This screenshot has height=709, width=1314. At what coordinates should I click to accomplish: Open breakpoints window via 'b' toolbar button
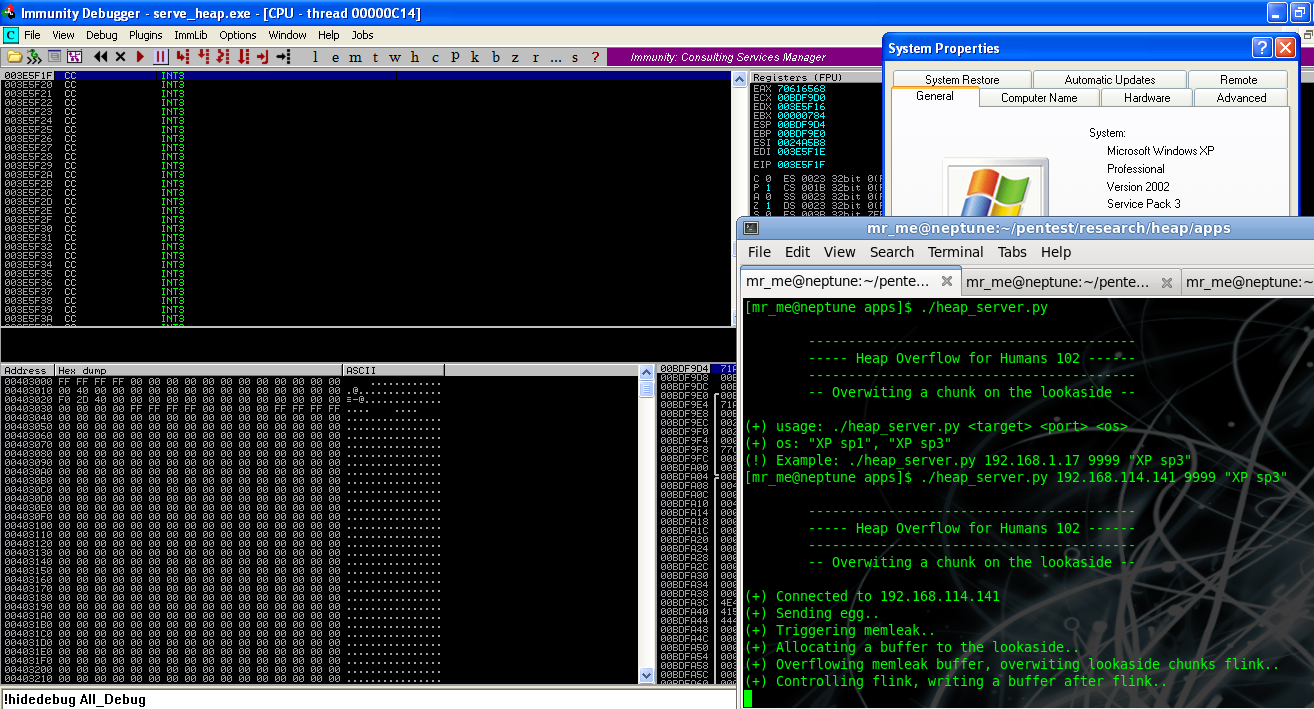pyautogui.click(x=495, y=57)
